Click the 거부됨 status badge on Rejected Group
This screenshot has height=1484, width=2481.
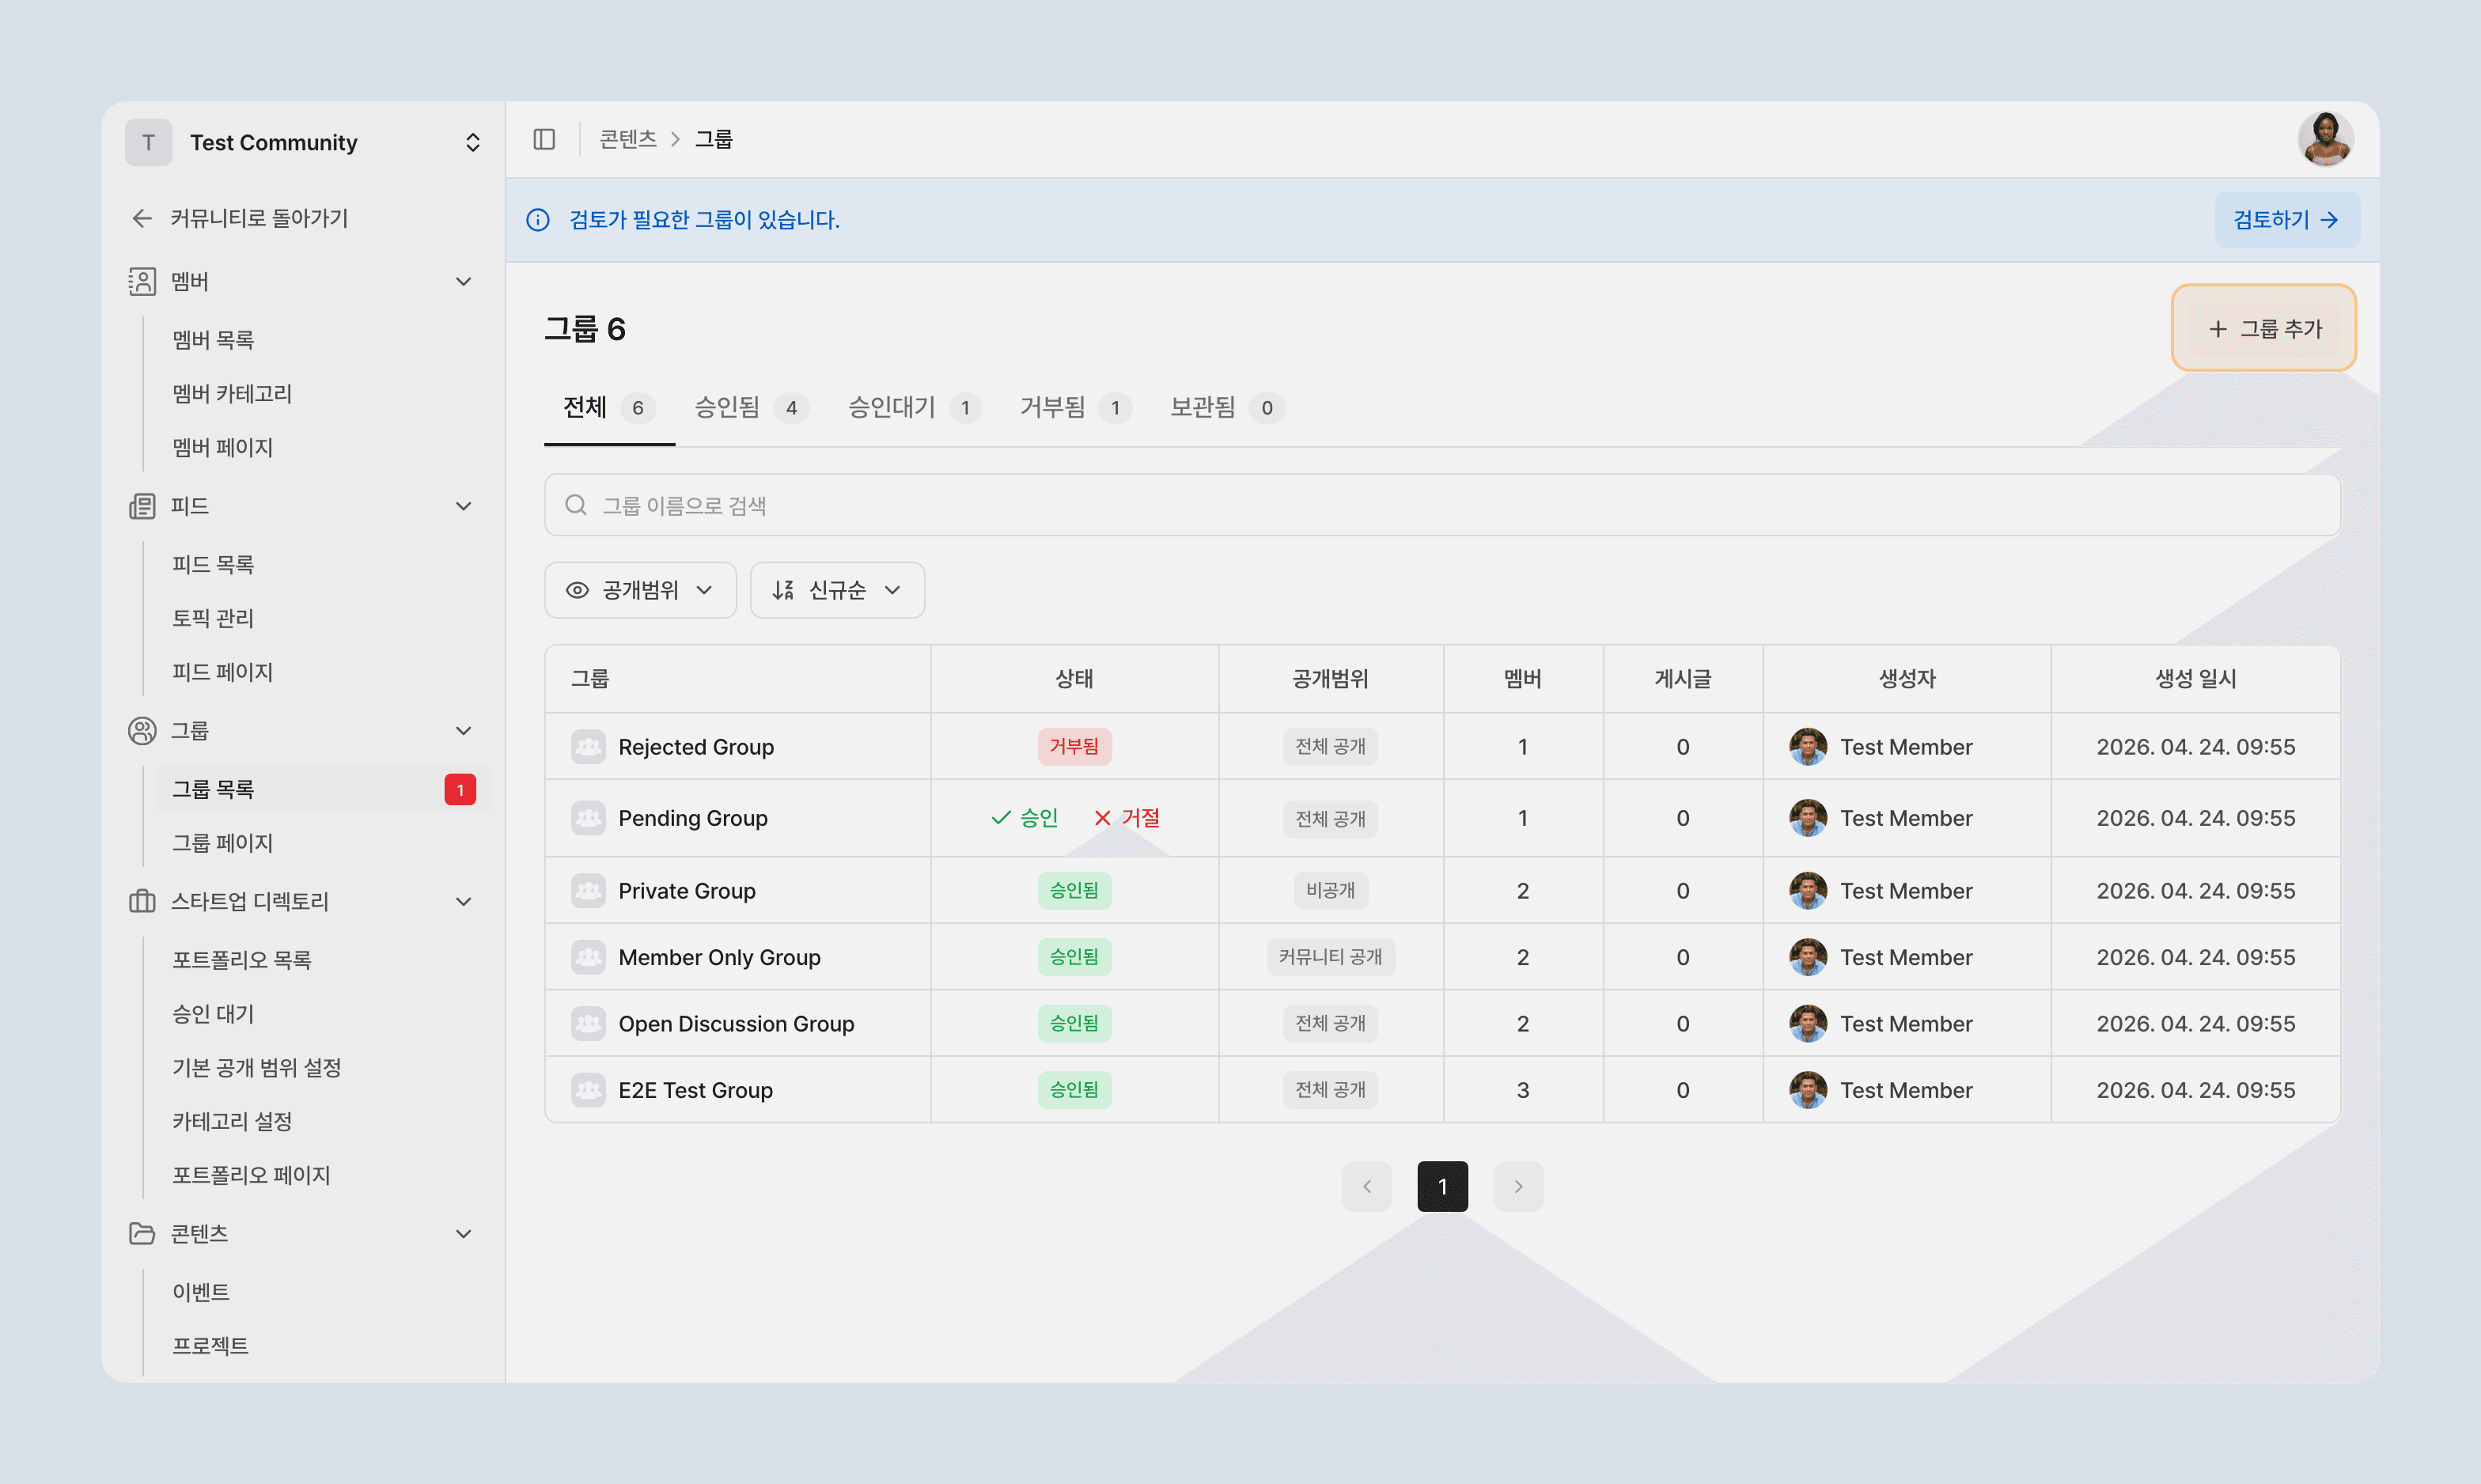pos(1074,747)
